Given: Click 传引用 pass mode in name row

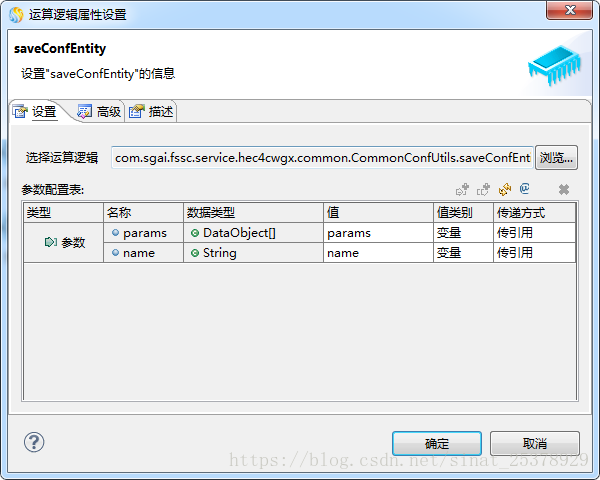Looking at the screenshot, I should (x=535, y=253).
